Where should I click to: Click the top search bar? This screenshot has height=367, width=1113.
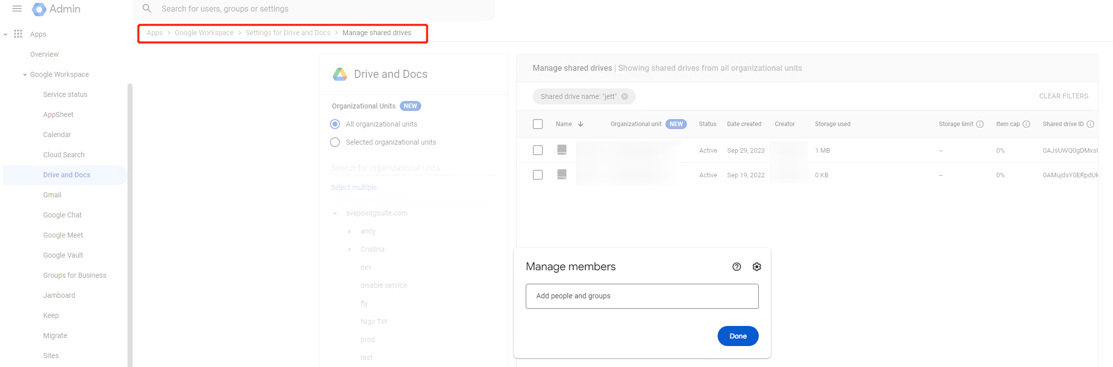pyautogui.click(x=314, y=9)
